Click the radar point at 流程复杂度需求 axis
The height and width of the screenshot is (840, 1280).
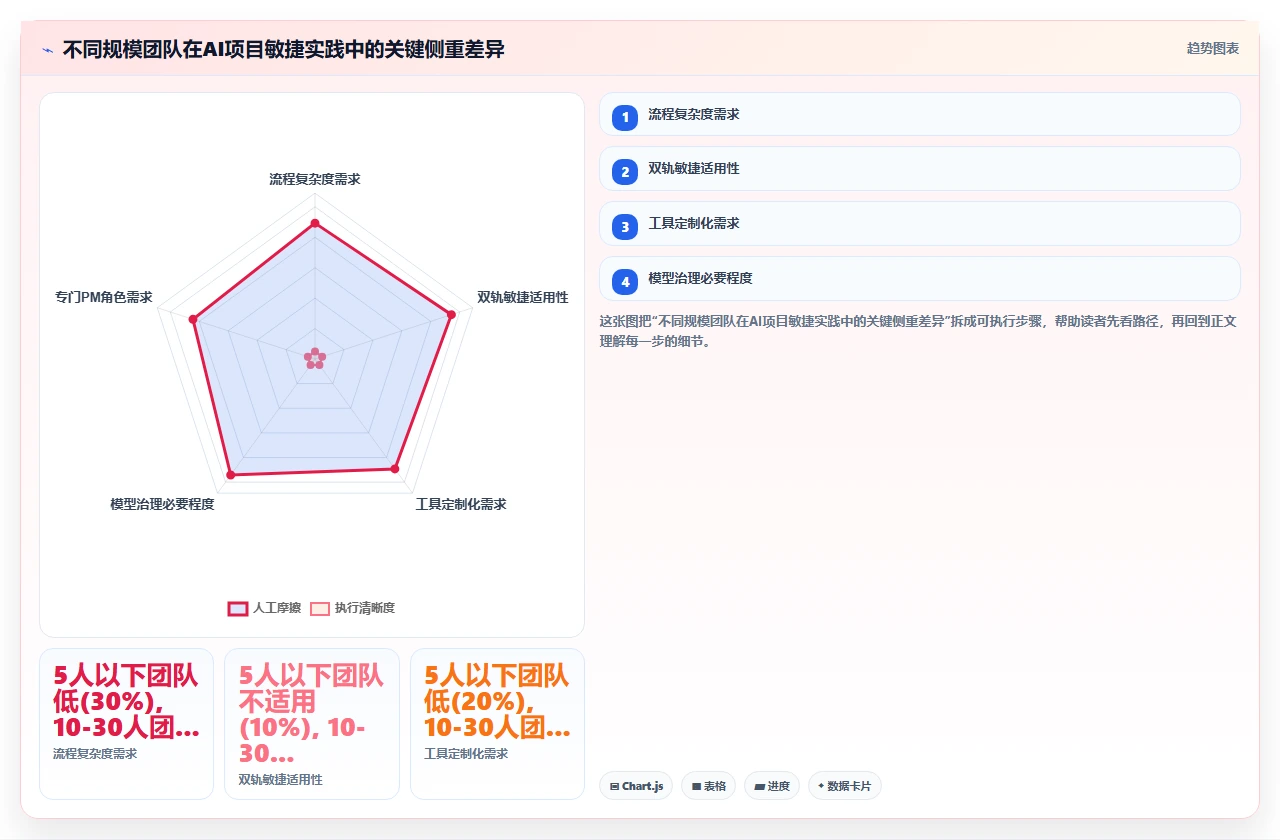point(315,223)
